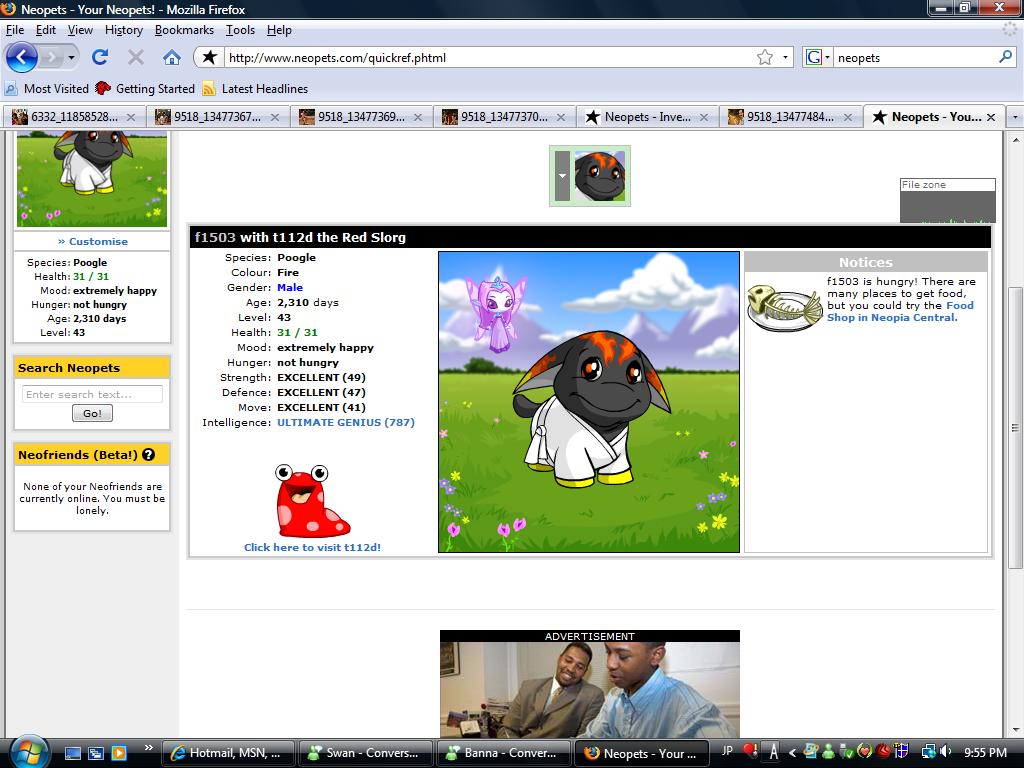
Task: Click the sidebar Poogle pet image
Action: (92, 178)
